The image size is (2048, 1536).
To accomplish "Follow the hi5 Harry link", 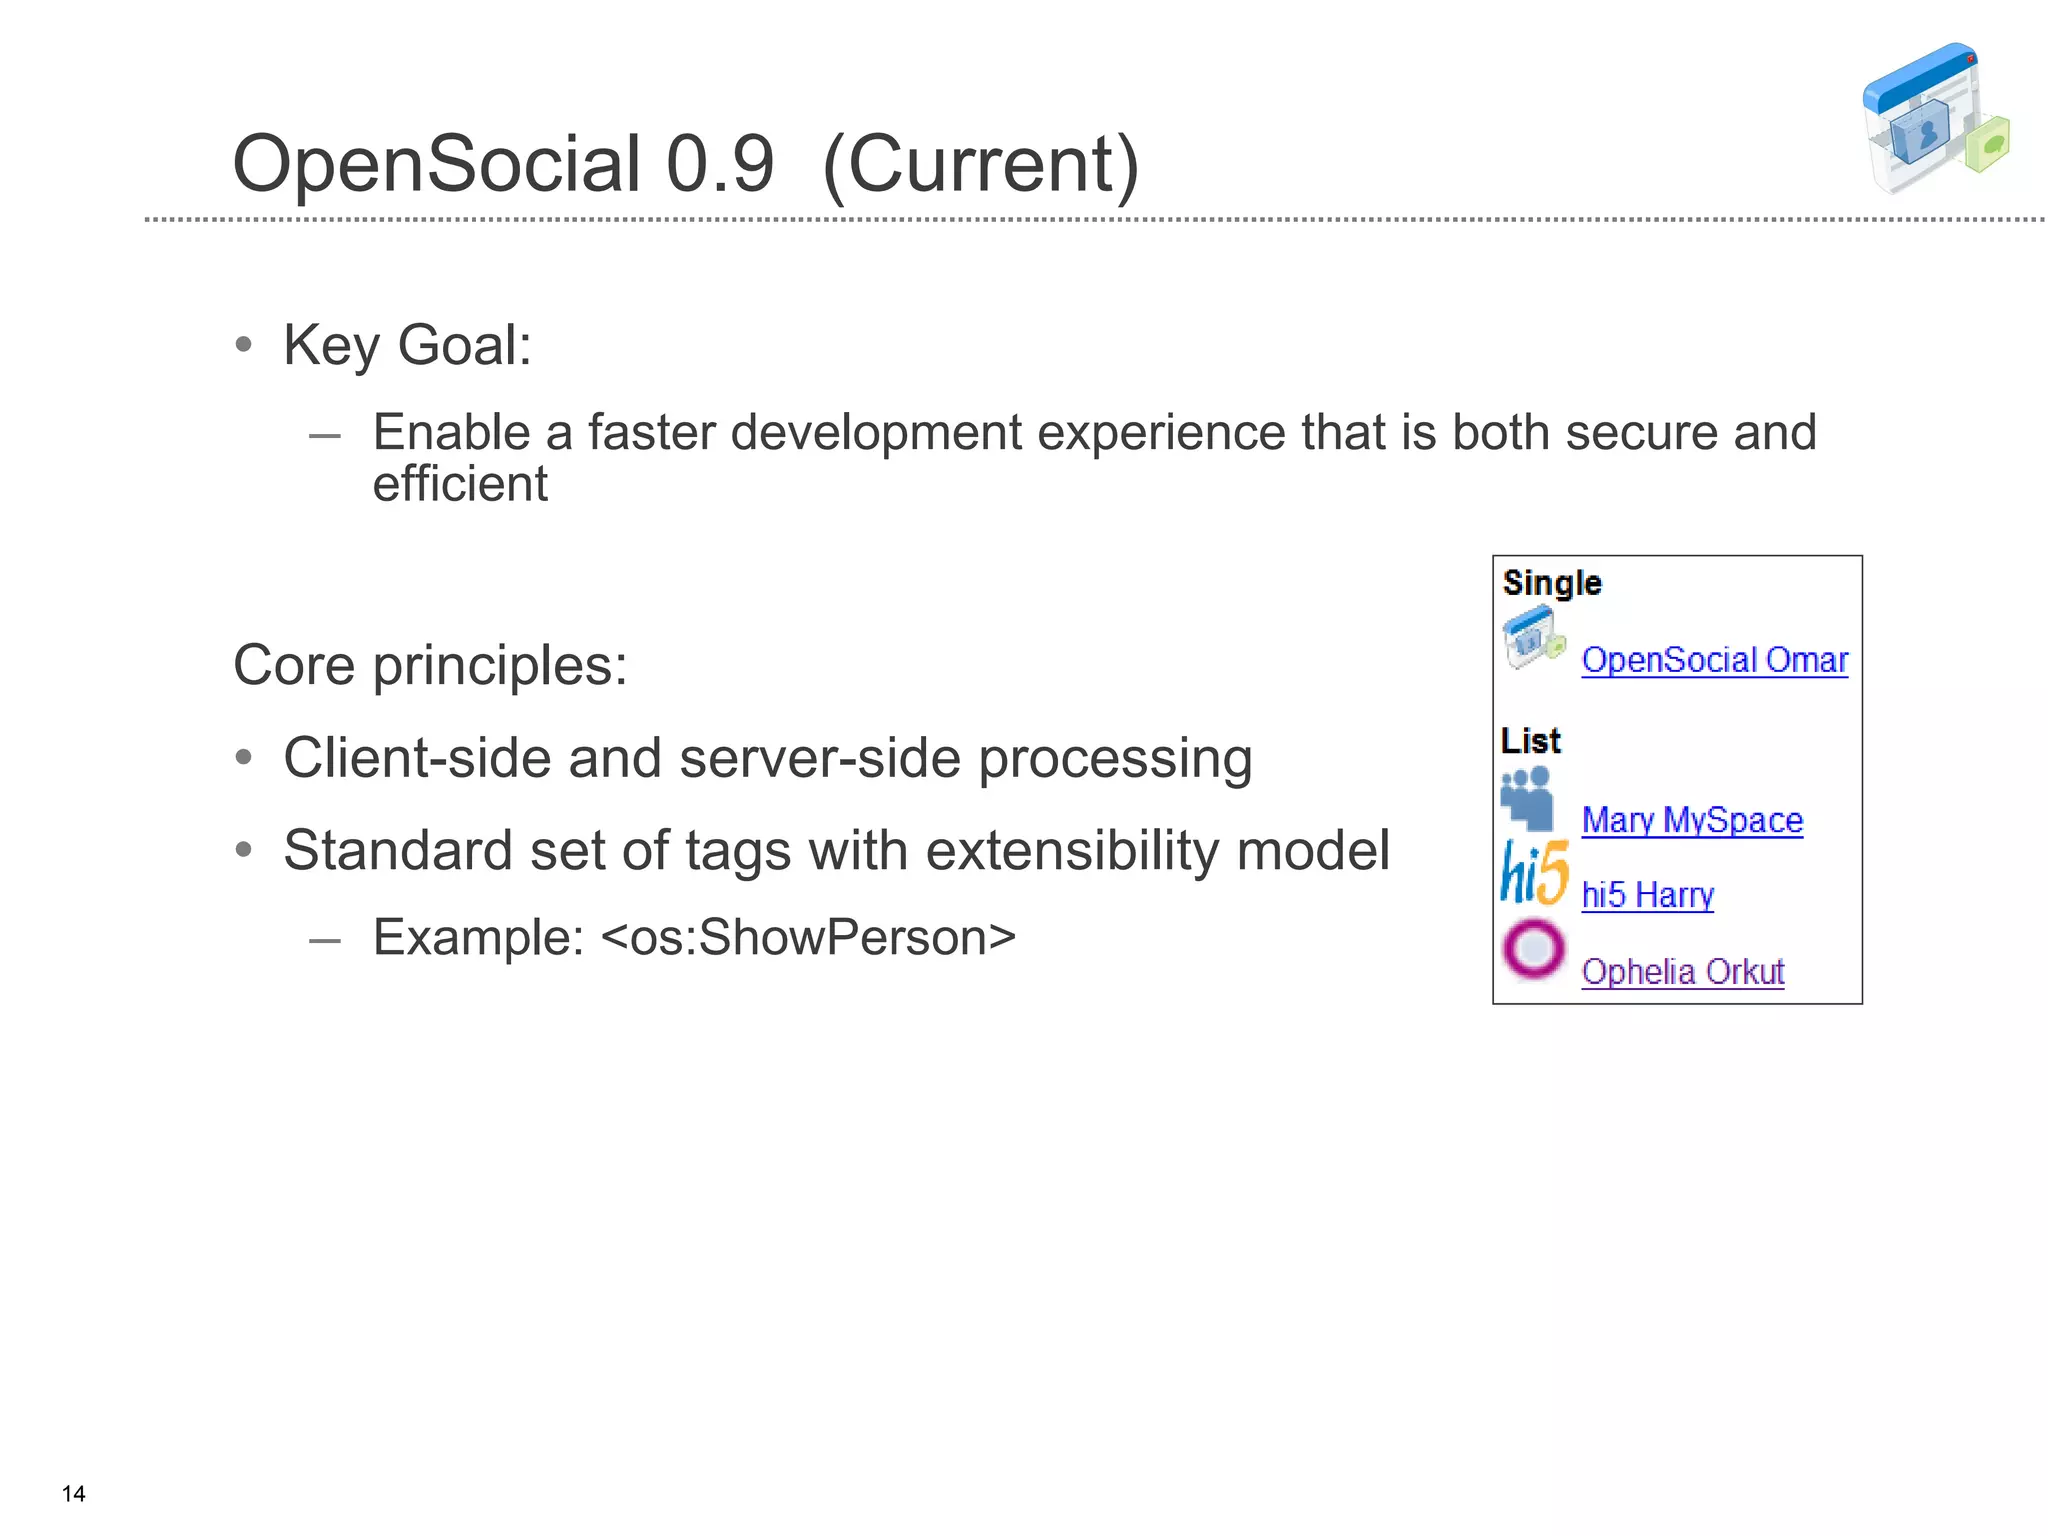I will coord(1647,895).
